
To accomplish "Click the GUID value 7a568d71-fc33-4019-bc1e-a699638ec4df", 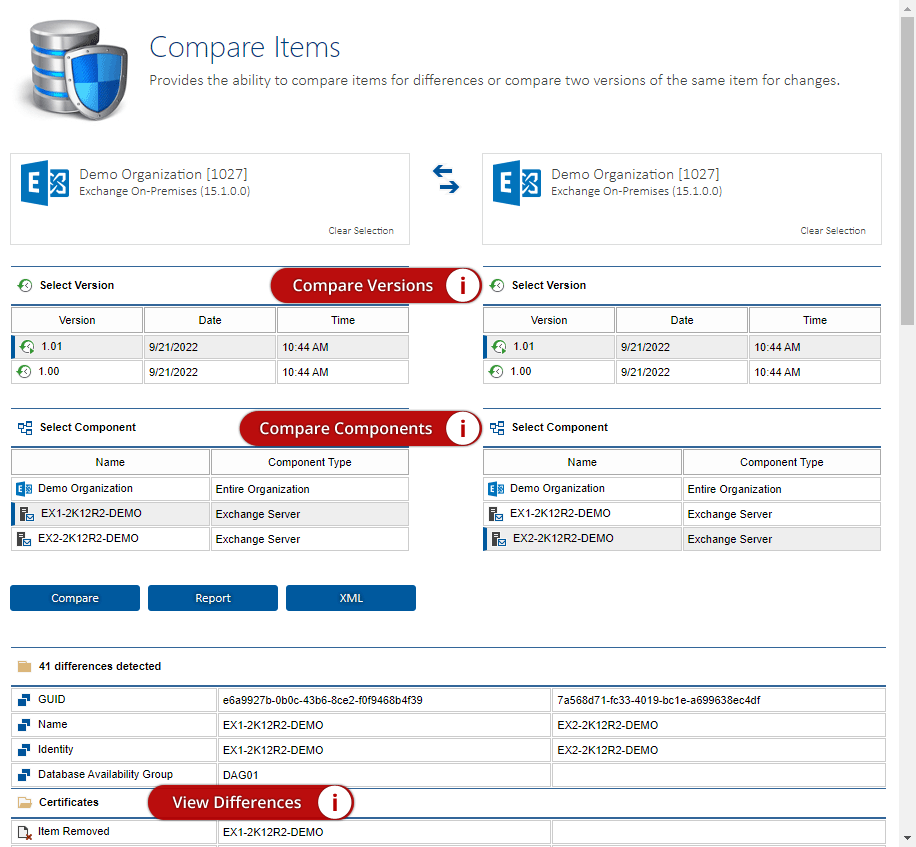I will pyautogui.click(x=658, y=700).
